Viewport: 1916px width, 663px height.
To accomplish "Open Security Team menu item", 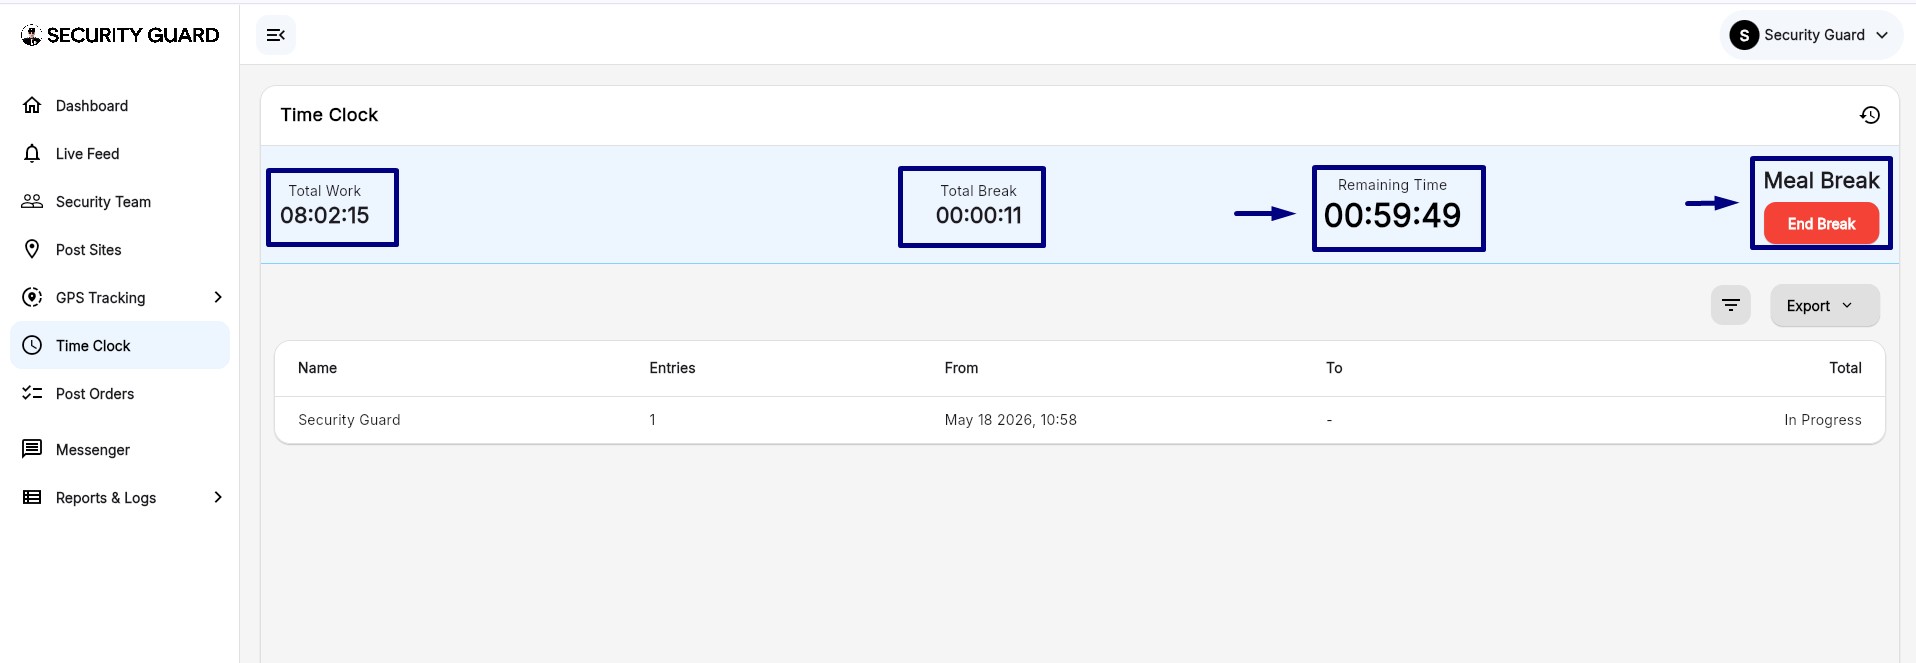I will point(120,201).
